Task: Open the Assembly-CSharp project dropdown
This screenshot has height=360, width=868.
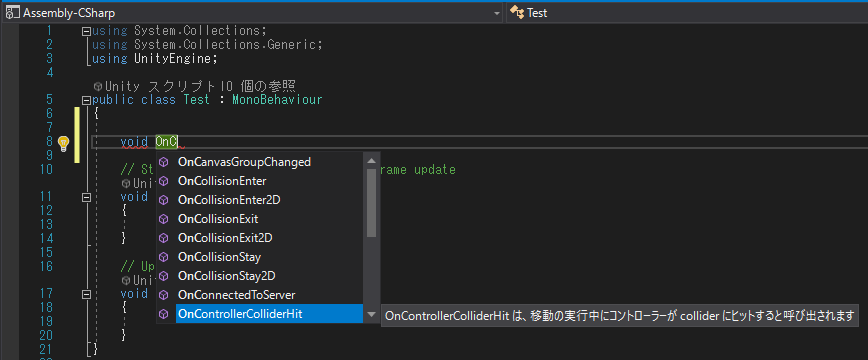Action: coord(497,13)
